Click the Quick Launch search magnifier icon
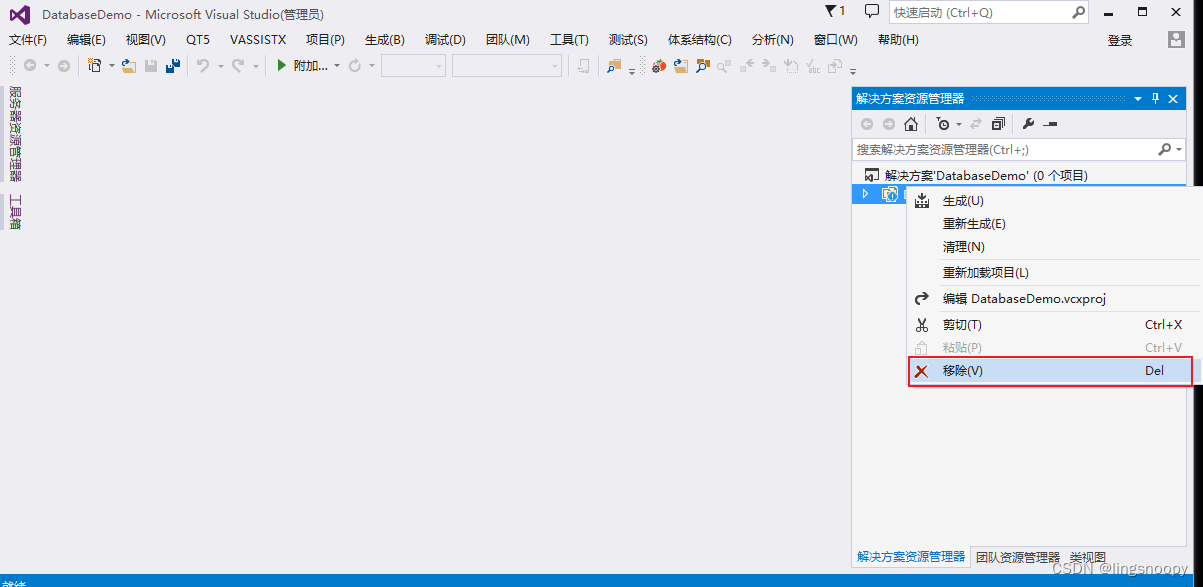Screen dimensions: 1203x587 [1079, 12]
